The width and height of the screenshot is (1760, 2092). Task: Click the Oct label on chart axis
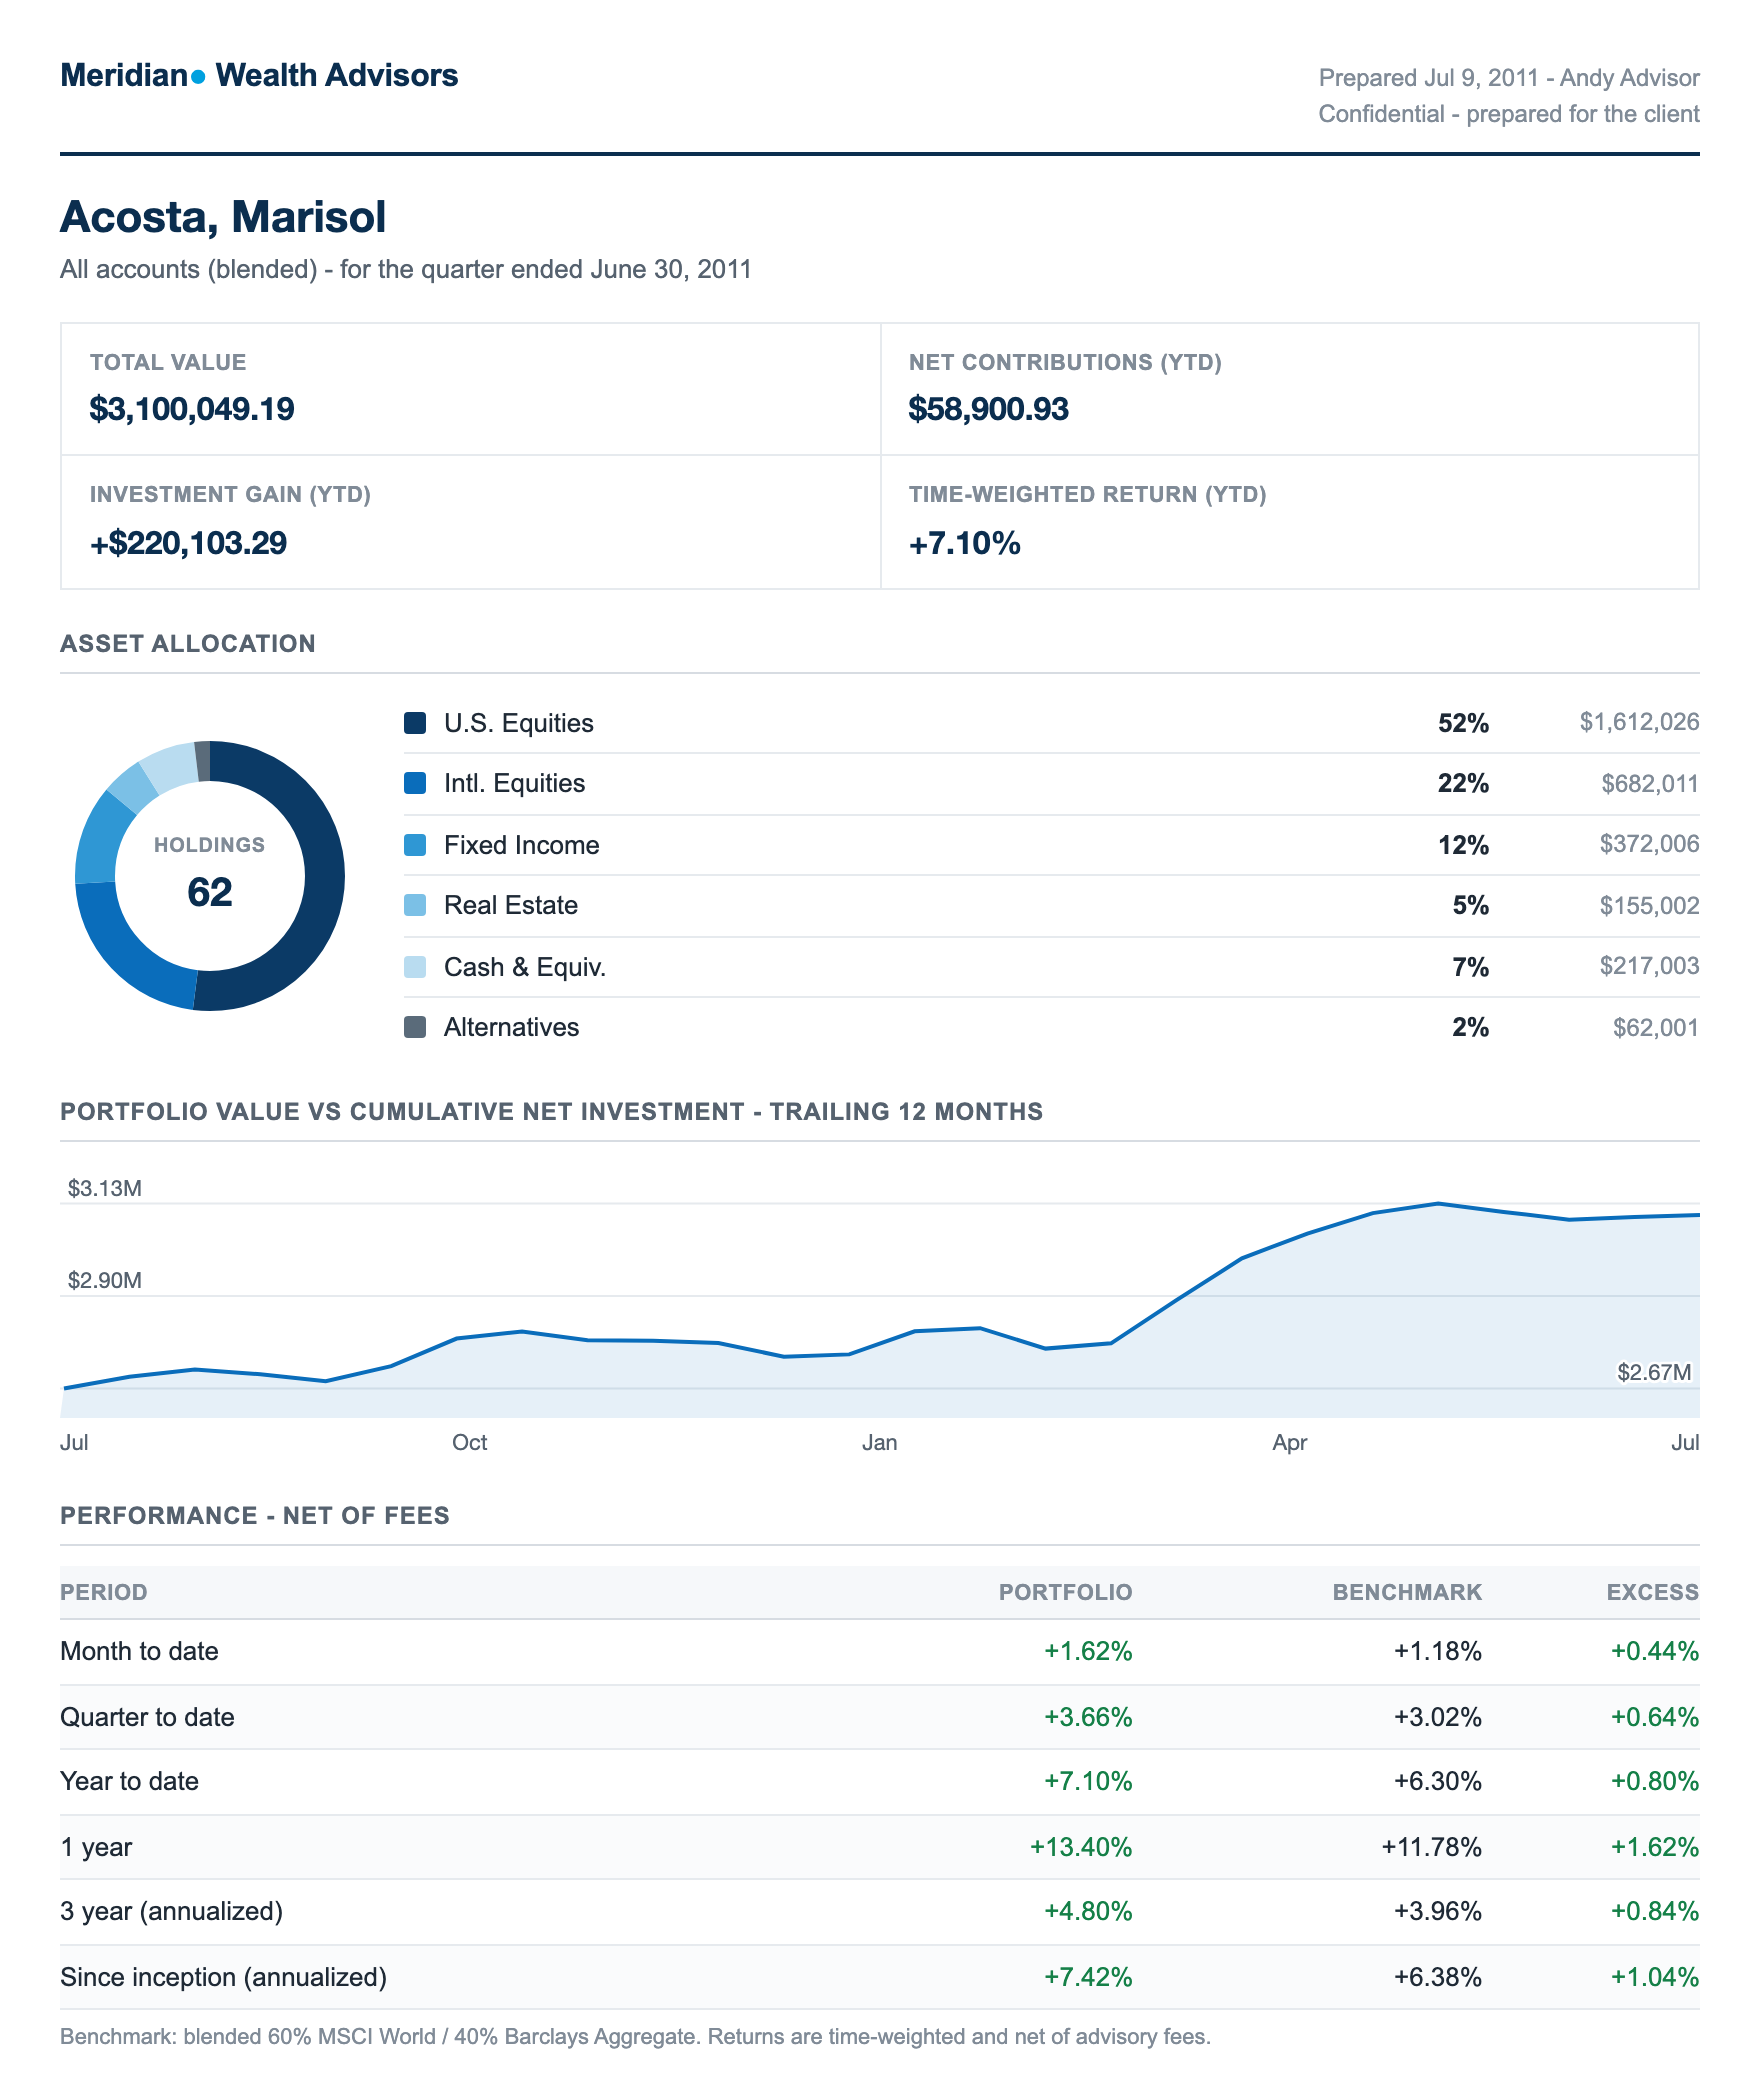pos(470,1442)
